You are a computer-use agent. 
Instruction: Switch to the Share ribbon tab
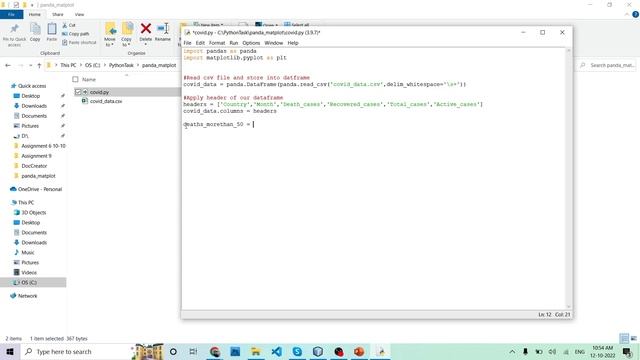(58, 14)
